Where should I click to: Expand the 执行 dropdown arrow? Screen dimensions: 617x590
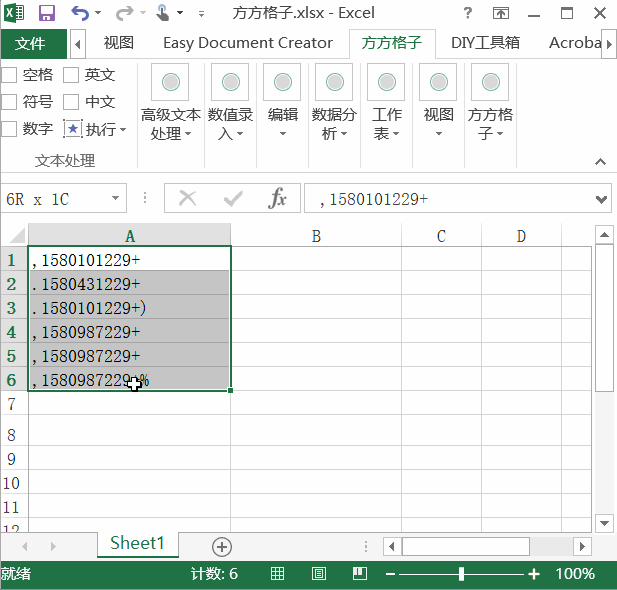(123, 129)
